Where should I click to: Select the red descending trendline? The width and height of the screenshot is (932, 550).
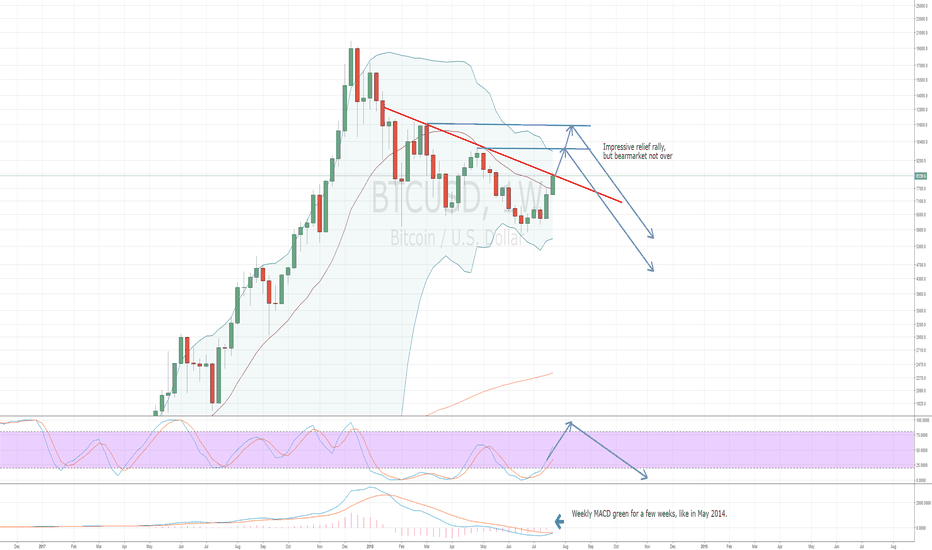pyautogui.click(x=502, y=155)
